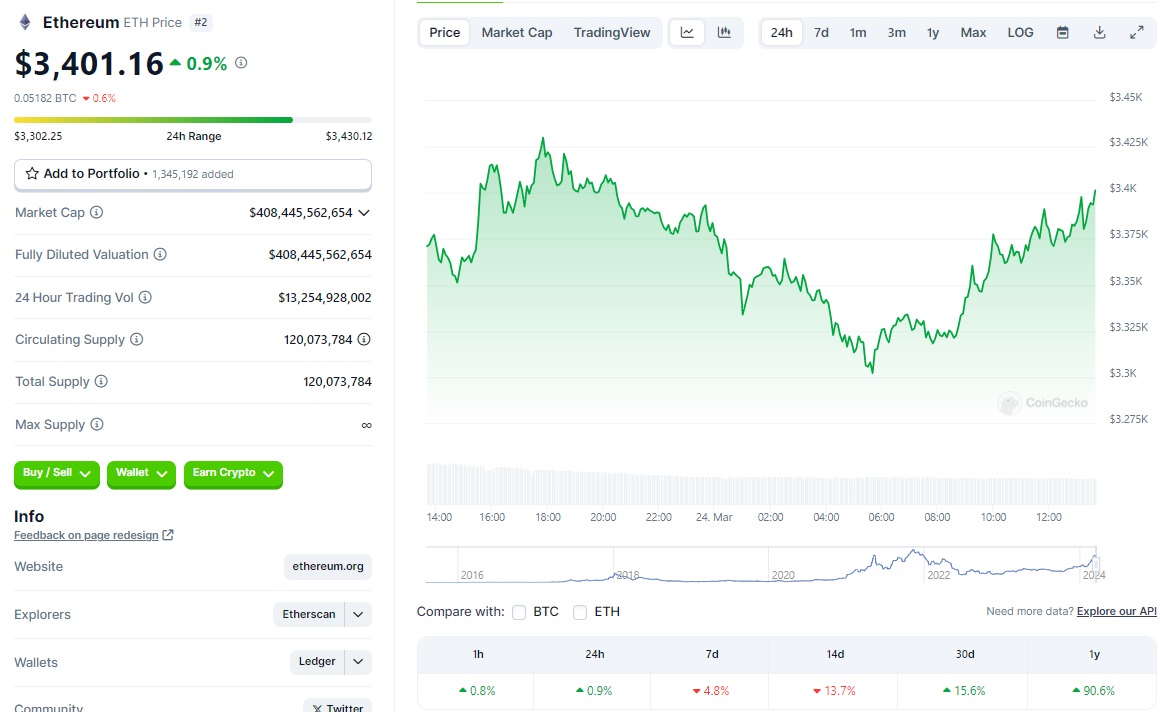
Task: Show Fully Diluted Valuation info icon
Action: (160, 255)
